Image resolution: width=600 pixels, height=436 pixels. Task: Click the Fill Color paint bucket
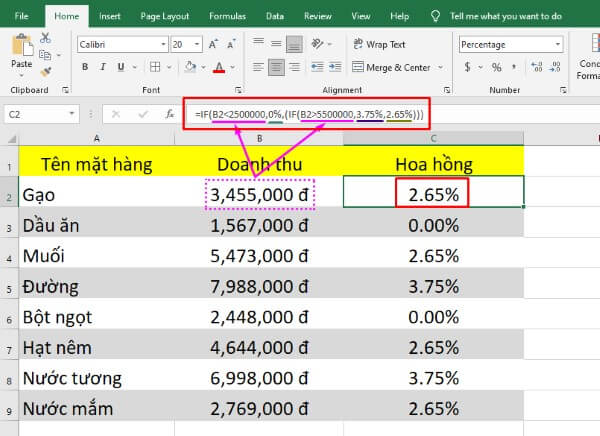tap(190, 67)
